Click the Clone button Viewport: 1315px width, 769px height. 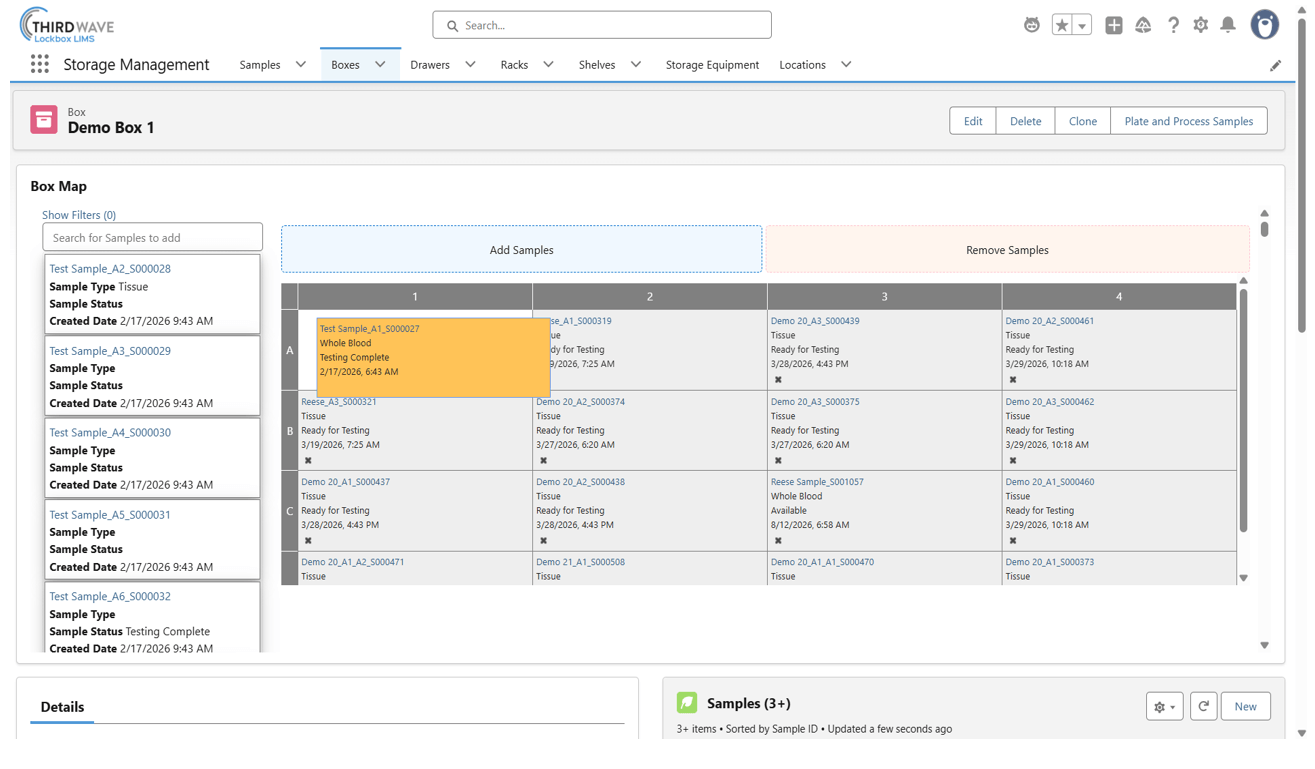point(1082,121)
